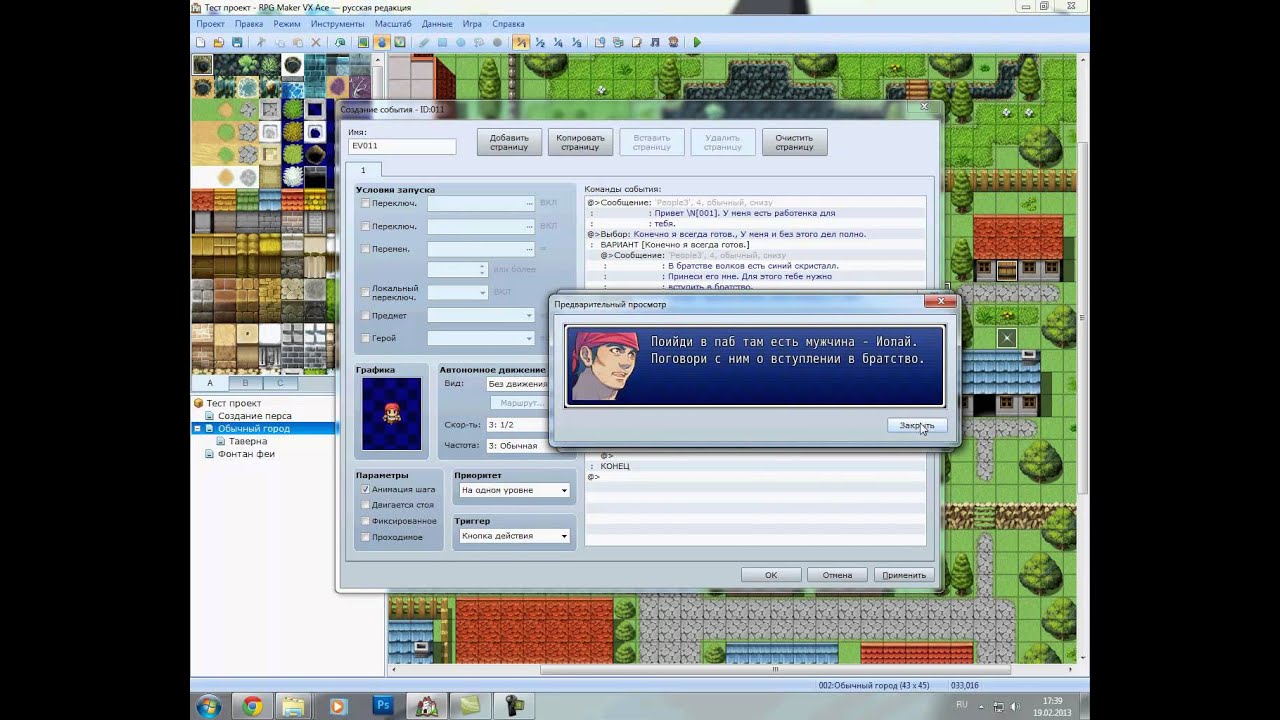The height and width of the screenshot is (720, 1280).
Task: Open the Инструменты menu
Action: 337,24
